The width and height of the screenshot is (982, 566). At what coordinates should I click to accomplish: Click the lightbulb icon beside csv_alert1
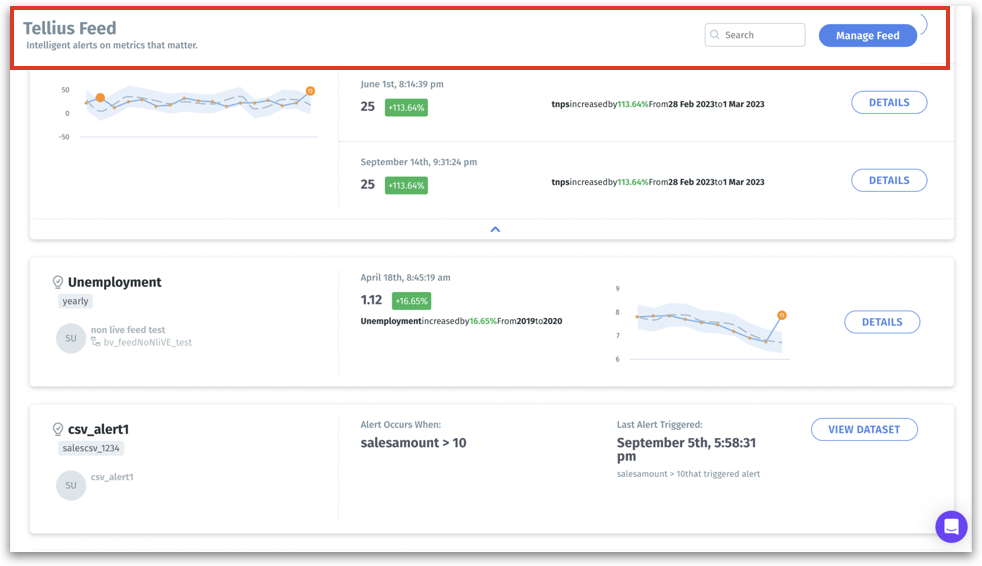click(58, 430)
